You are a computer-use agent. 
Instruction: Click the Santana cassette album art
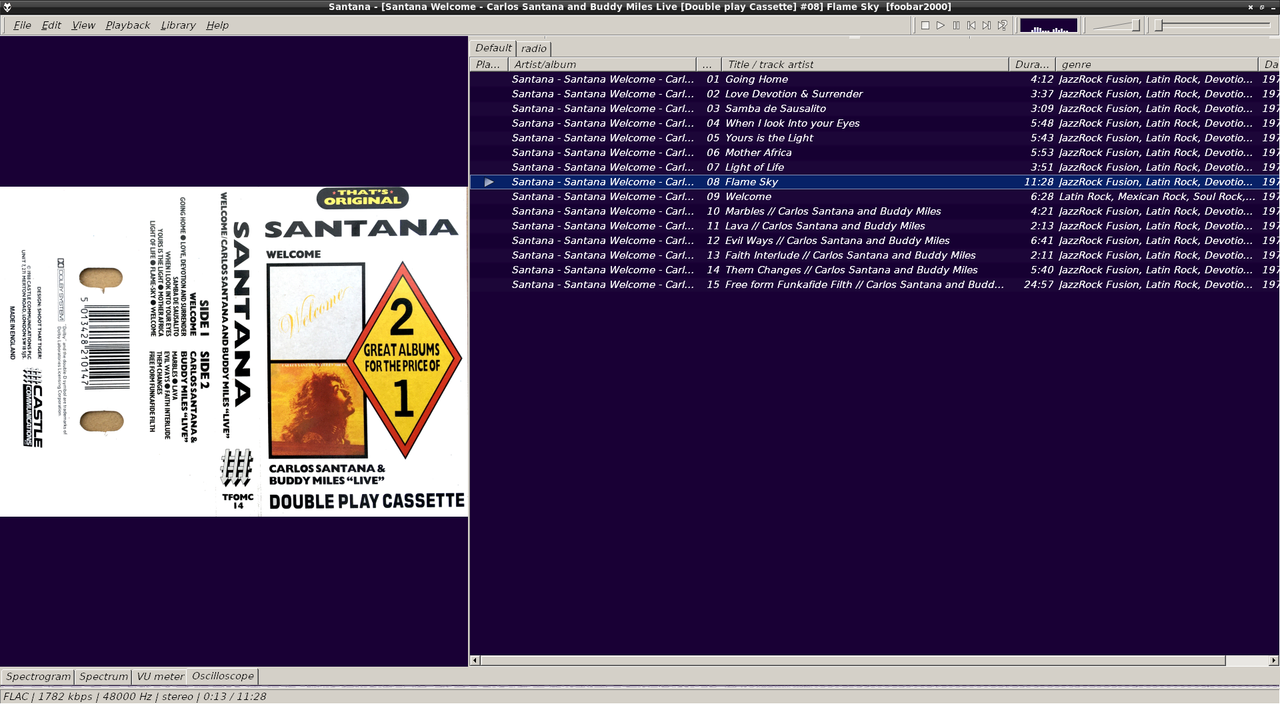click(234, 352)
